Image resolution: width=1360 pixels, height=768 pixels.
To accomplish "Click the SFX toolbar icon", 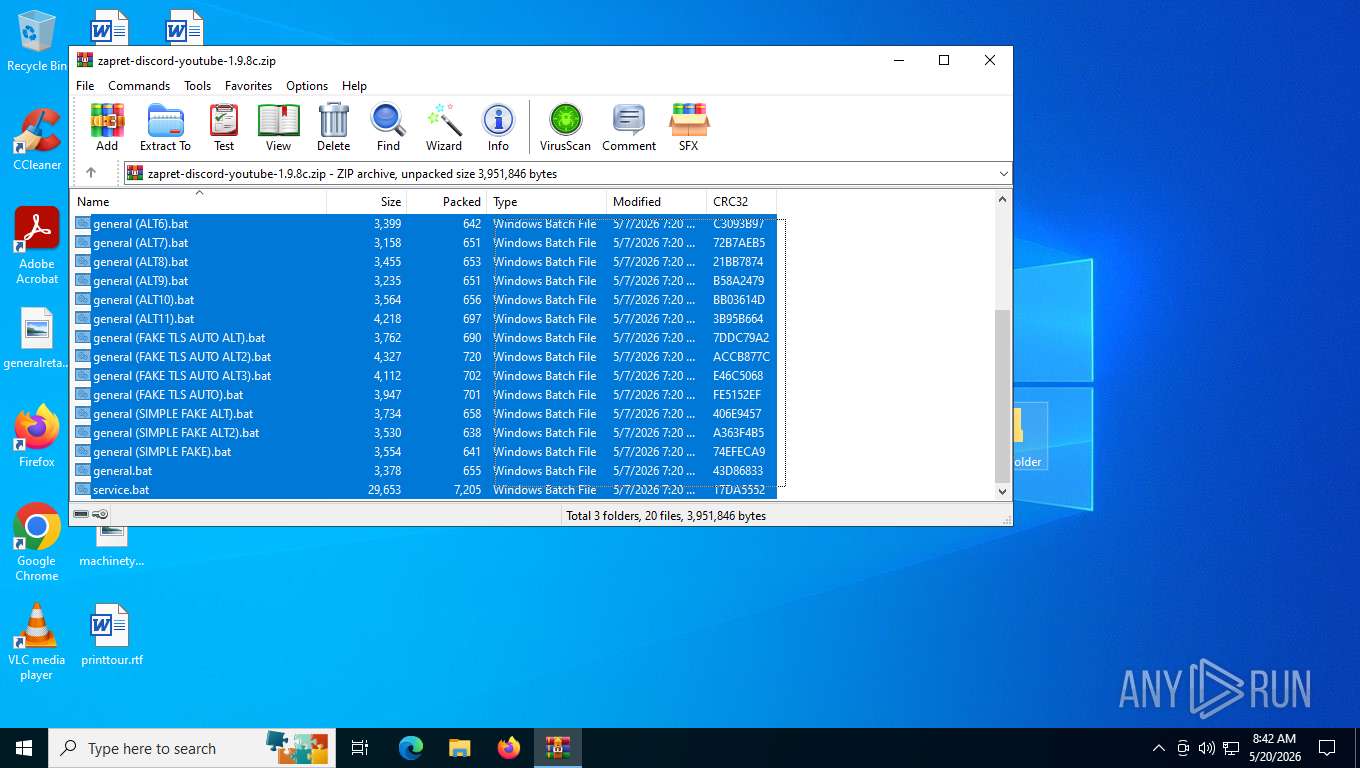I will point(689,127).
